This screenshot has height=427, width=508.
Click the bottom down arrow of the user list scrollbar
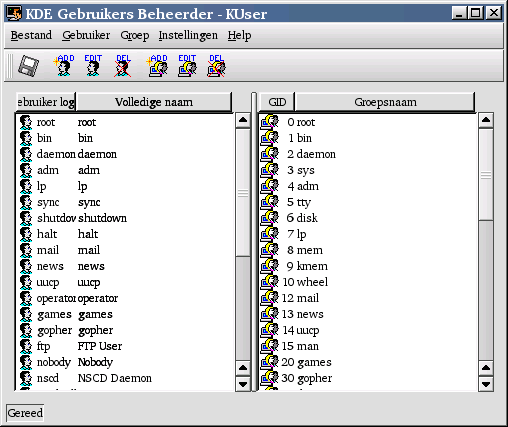(x=243, y=384)
